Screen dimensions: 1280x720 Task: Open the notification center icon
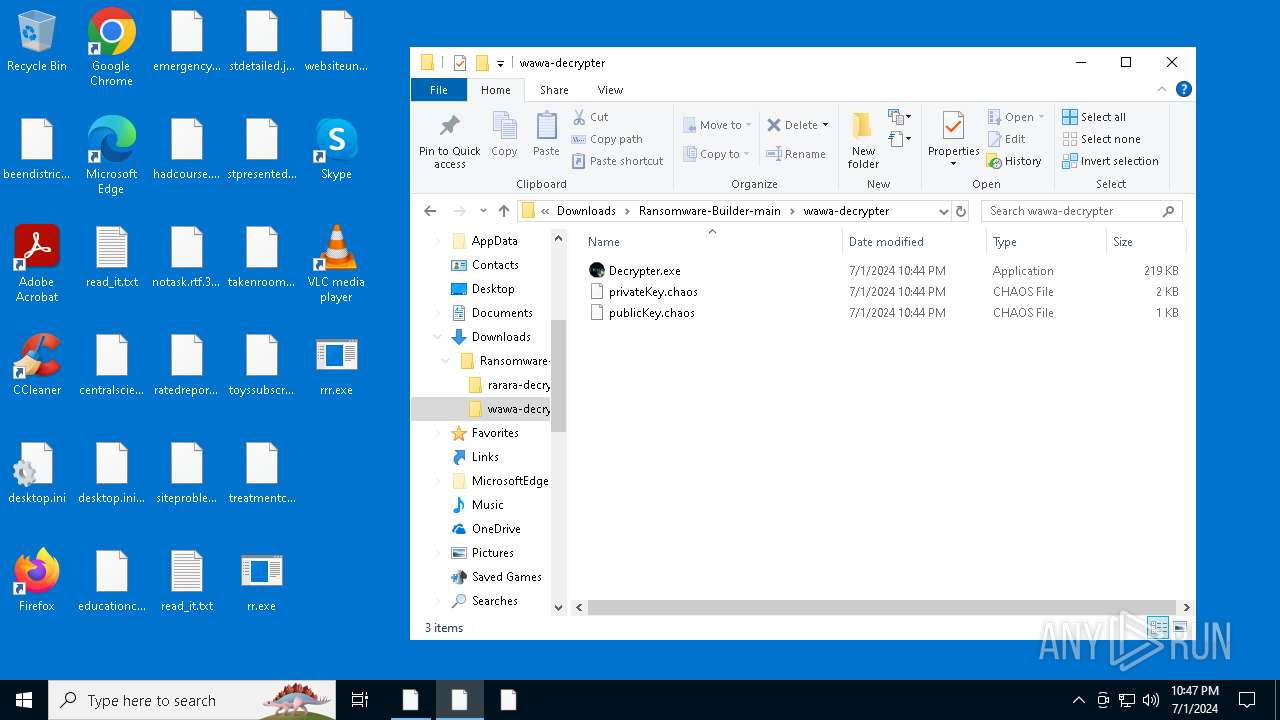[1247, 700]
